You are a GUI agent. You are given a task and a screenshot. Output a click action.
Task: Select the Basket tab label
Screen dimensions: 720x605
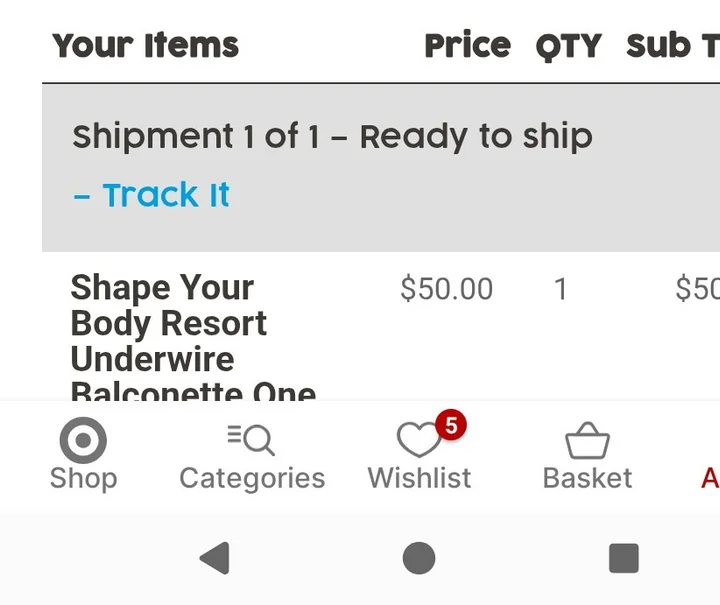(x=587, y=478)
